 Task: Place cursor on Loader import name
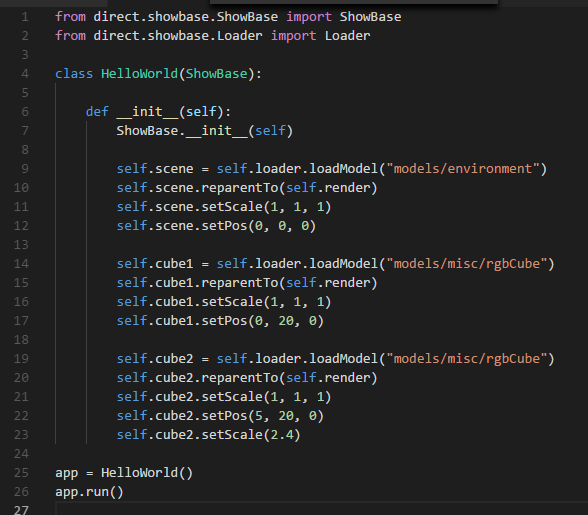tap(347, 36)
